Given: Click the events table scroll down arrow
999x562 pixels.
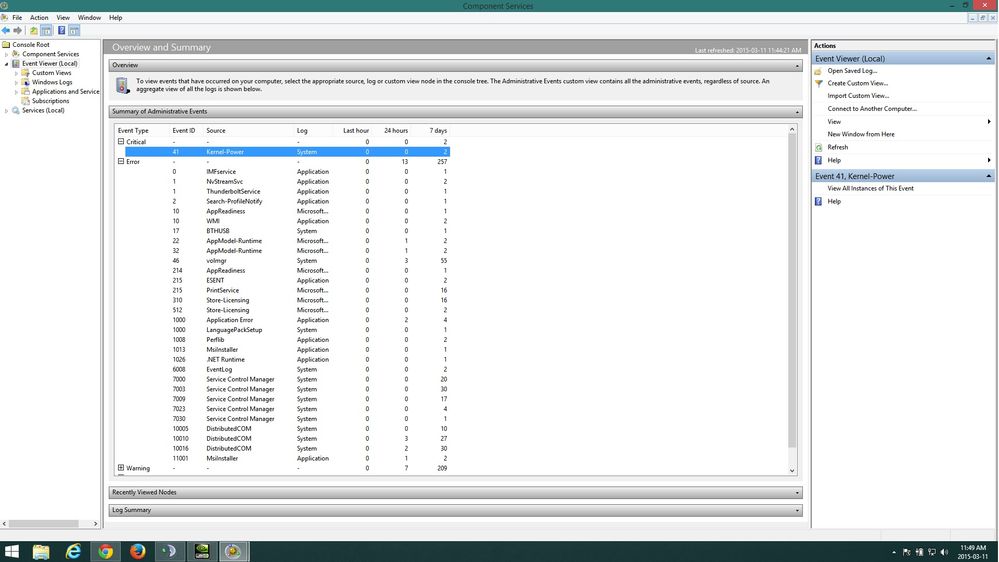Looking at the screenshot, I should click(792, 471).
